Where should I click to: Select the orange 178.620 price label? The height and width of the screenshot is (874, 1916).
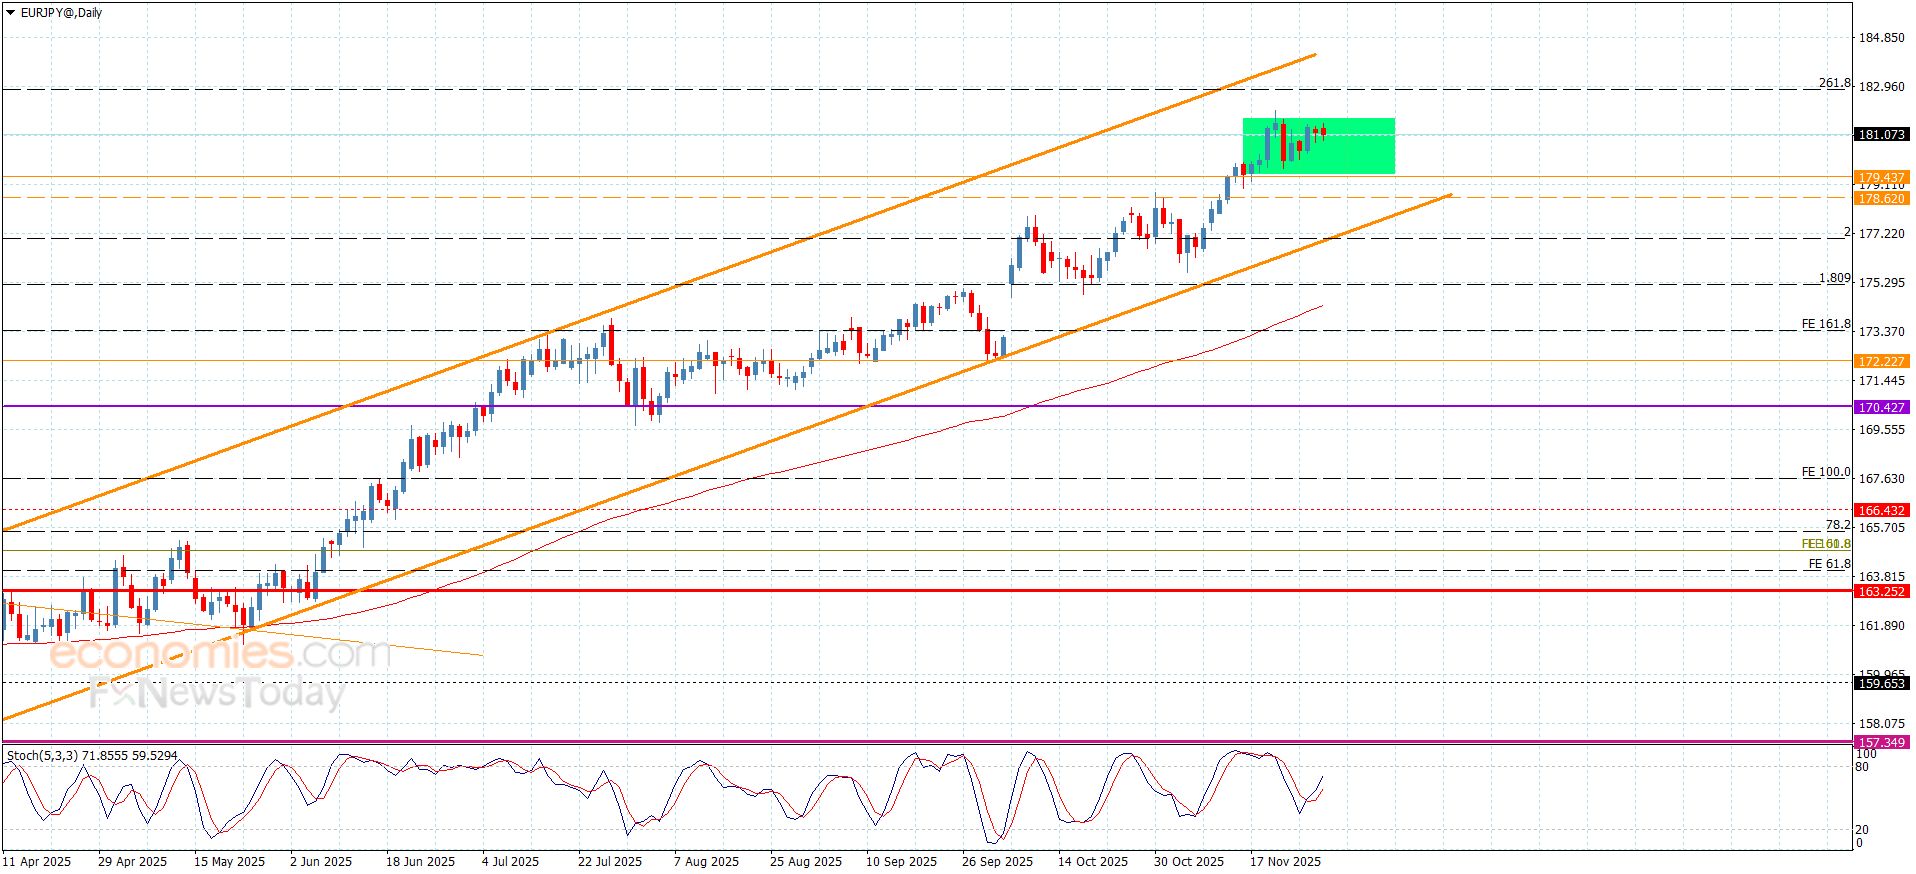point(1881,199)
